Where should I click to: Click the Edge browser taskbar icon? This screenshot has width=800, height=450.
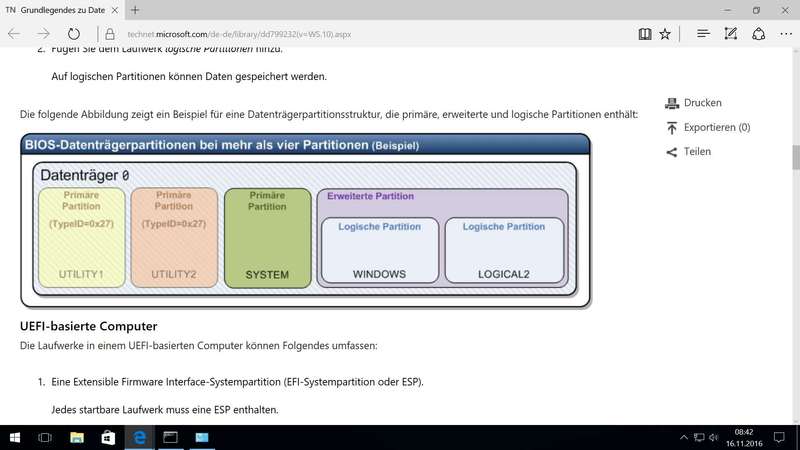(139, 438)
